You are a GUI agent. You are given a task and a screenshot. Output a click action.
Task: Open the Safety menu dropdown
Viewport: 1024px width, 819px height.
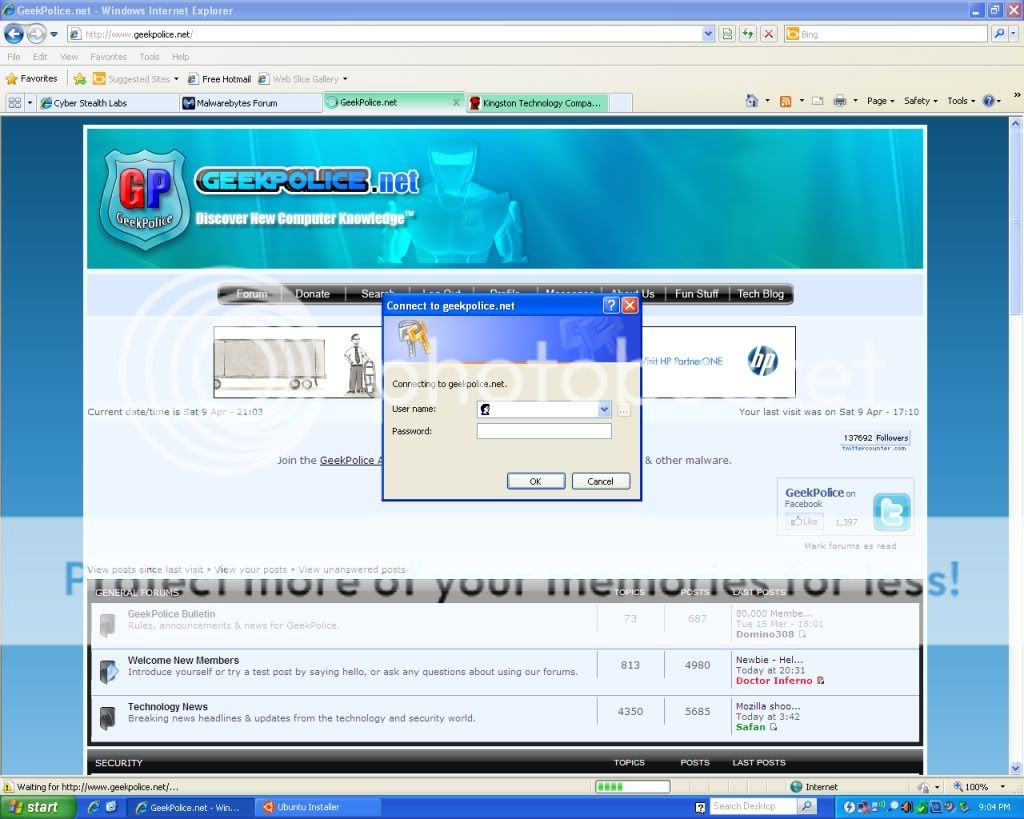point(920,101)
